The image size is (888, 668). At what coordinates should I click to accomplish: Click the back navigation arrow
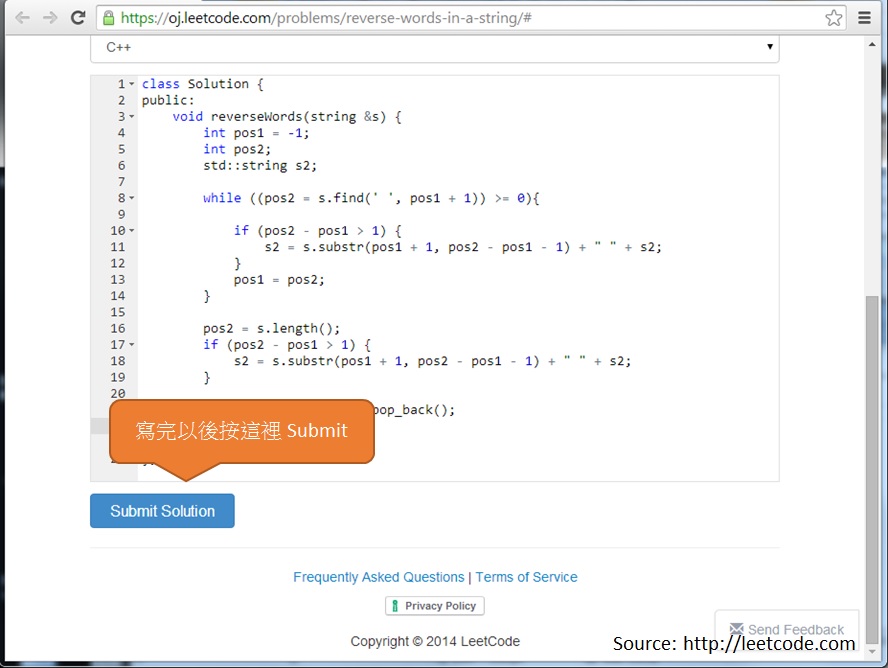tap(22, 17)
